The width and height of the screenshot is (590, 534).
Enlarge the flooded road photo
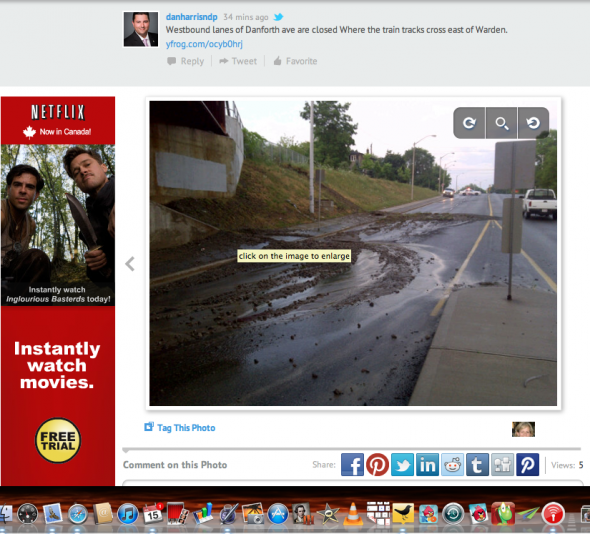tap(353, 253)
